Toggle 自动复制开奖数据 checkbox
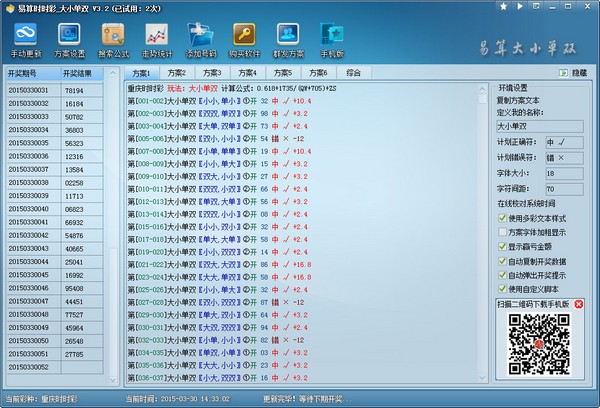The height and width of the screenshot is (408, 600). pyautogui.click(x=502, y=261)
